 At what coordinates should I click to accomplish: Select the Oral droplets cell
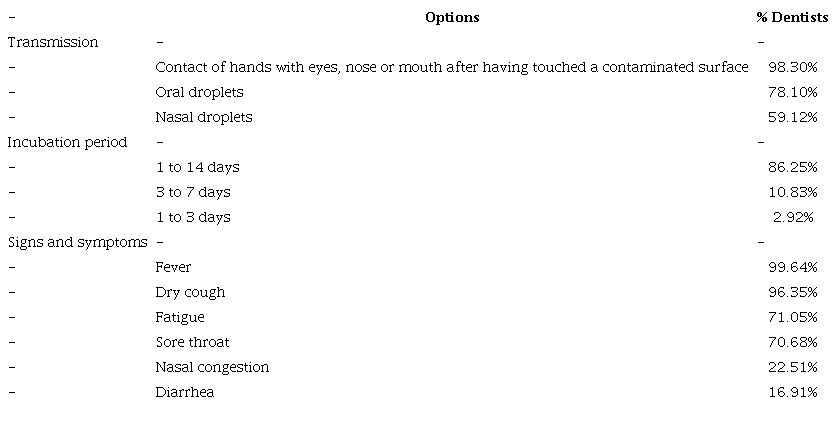point(200,92)
